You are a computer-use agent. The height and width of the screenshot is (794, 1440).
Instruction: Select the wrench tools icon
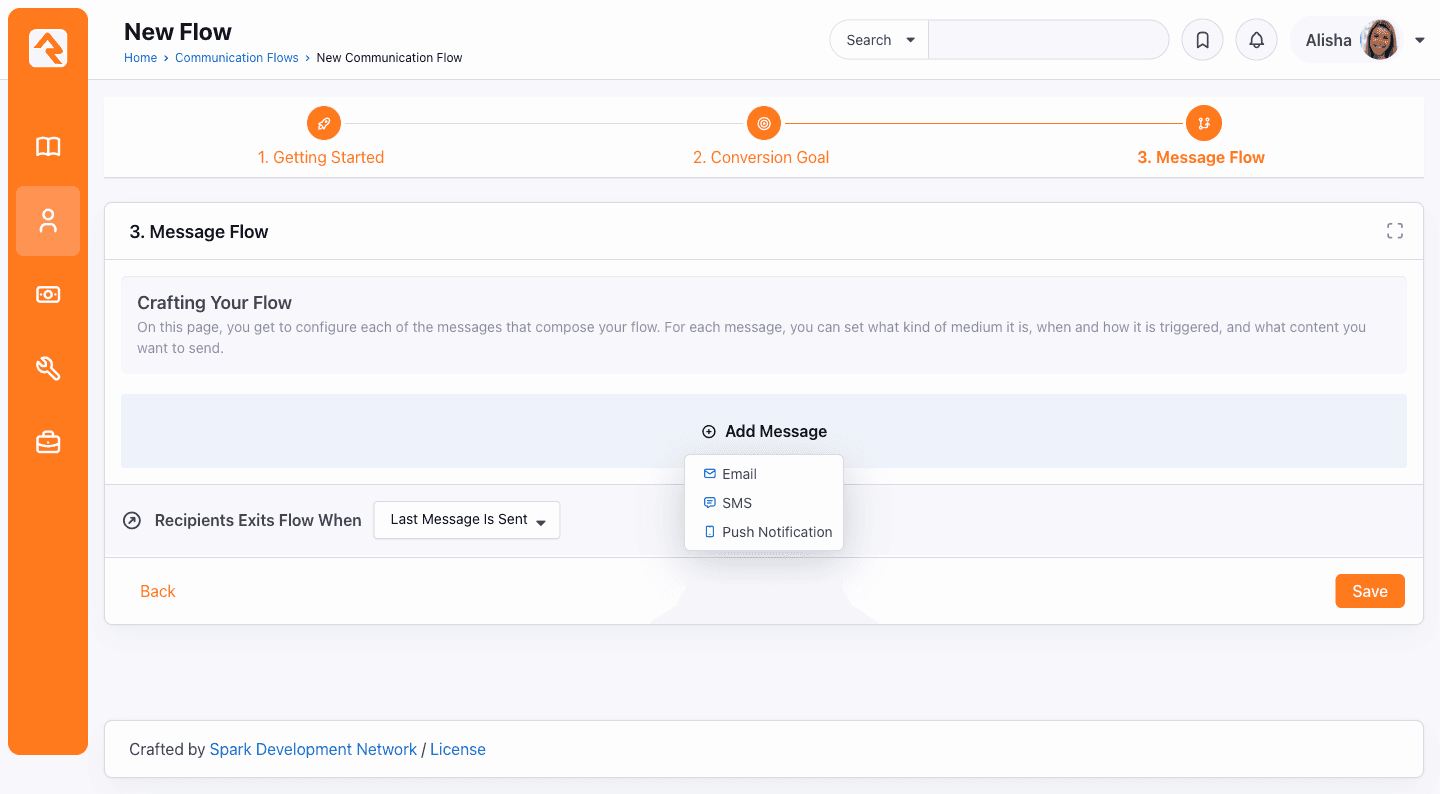click(x=47, y=368)
